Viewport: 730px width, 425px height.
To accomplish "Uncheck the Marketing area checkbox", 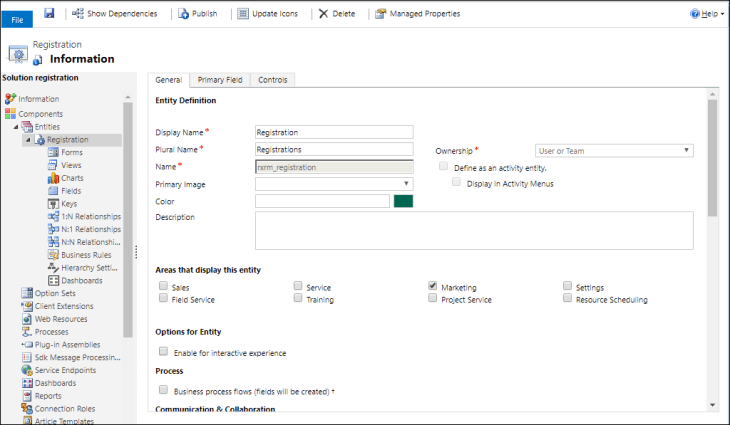I will 433,286.
